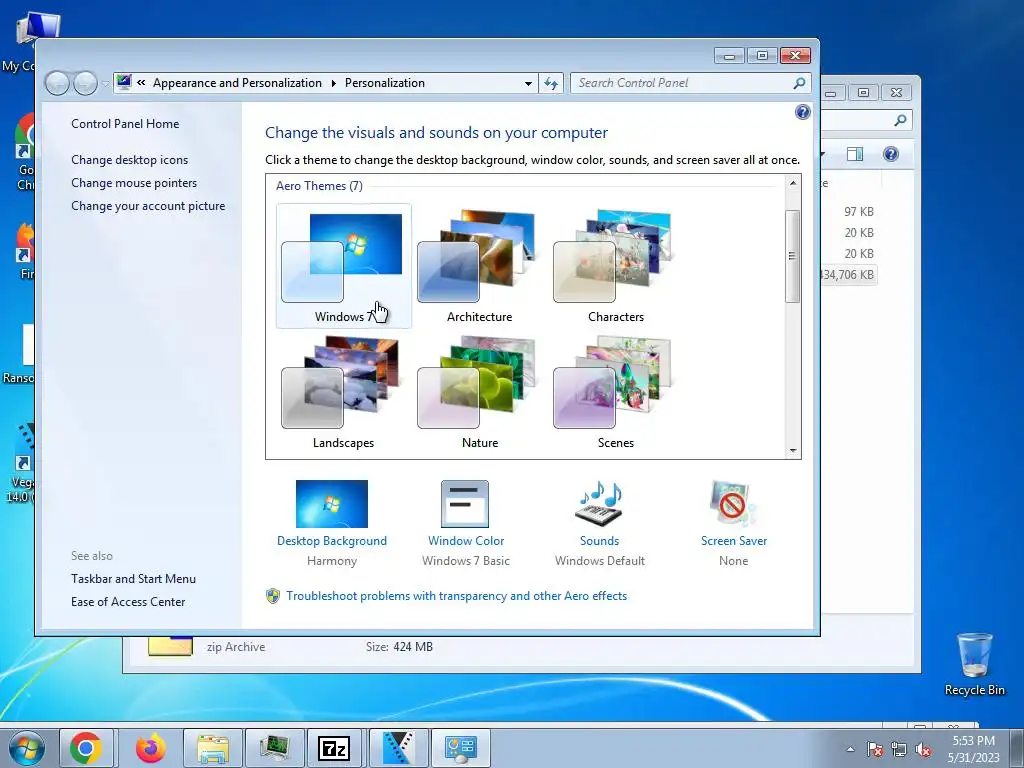The width and height of the screenshot is (1024, 768).
Task: Launch Firefox from the taskbar
Action: (x=151, y=748)
